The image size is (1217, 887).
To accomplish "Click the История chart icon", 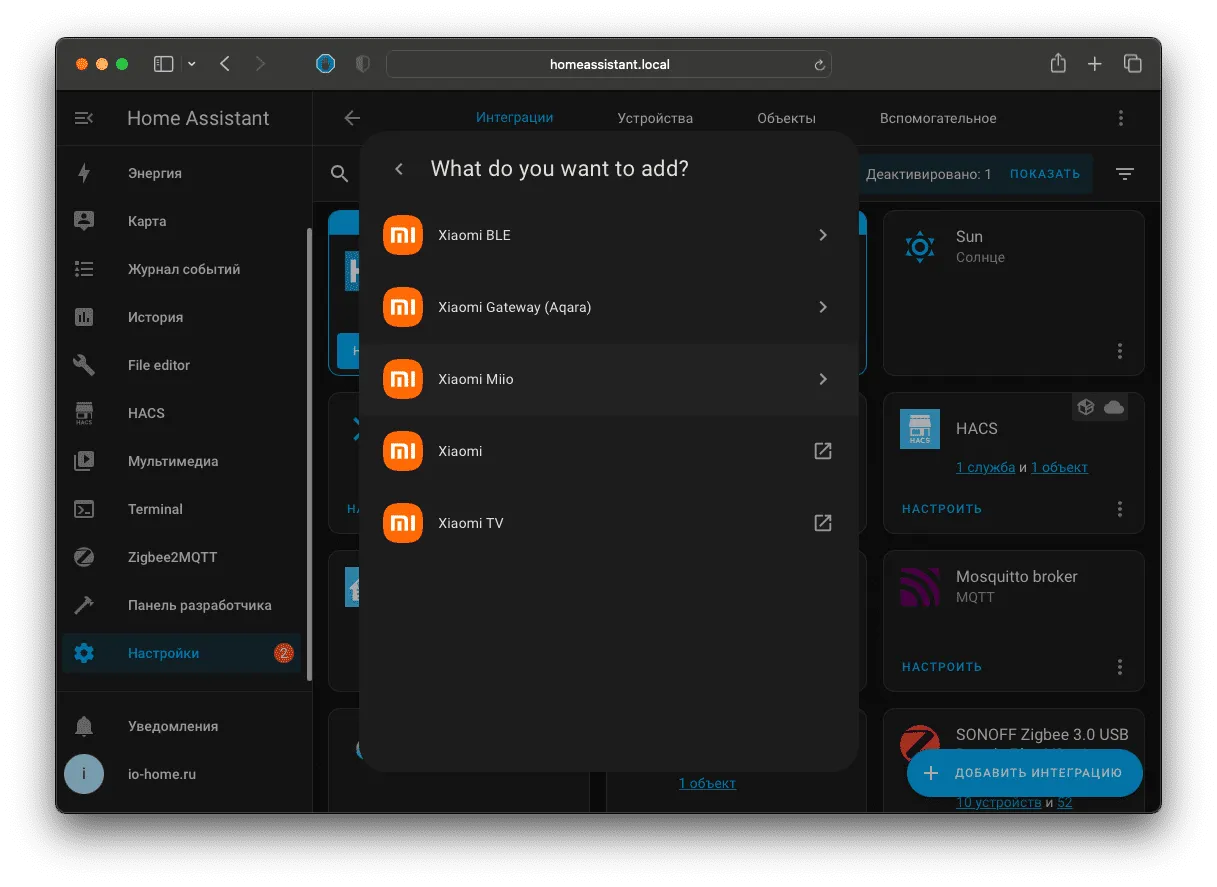I will (84, 317).
